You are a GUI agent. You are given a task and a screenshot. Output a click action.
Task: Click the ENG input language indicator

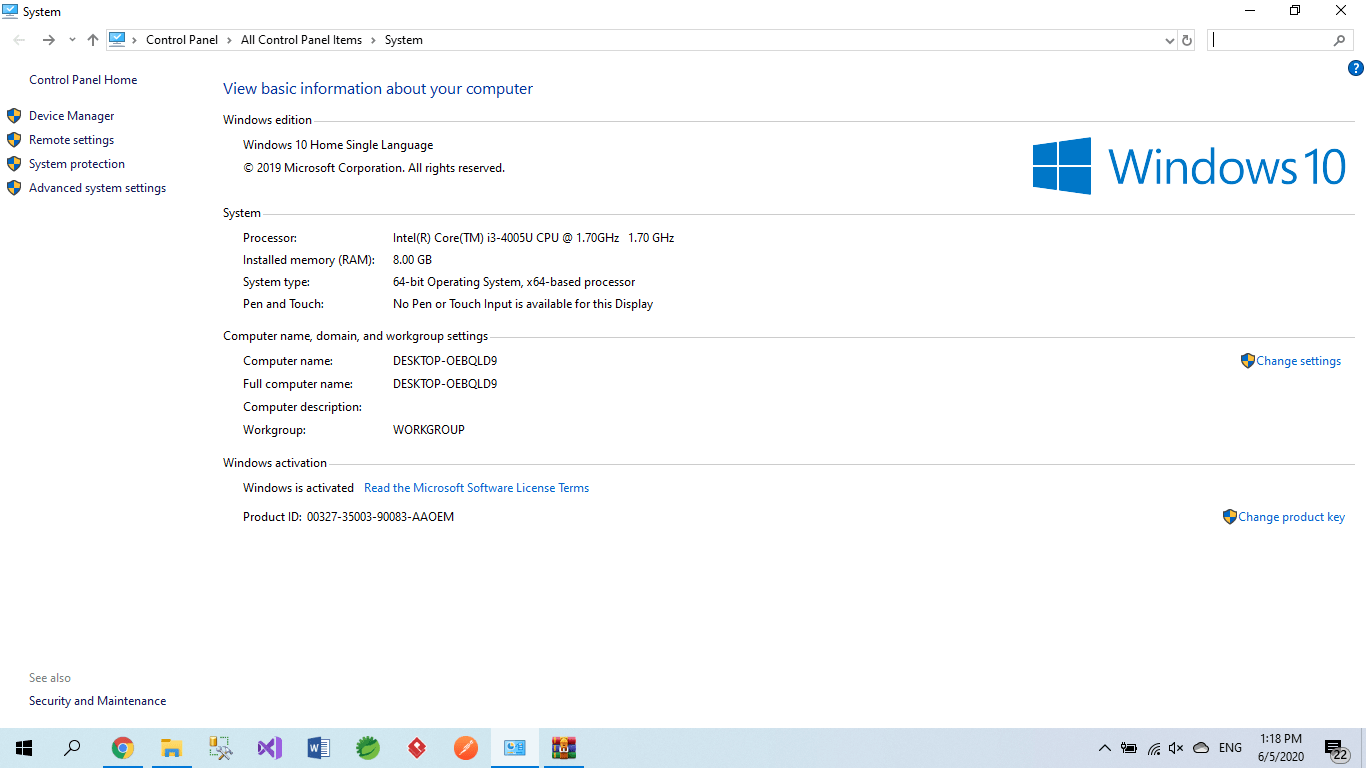(x=1231, y=748)
